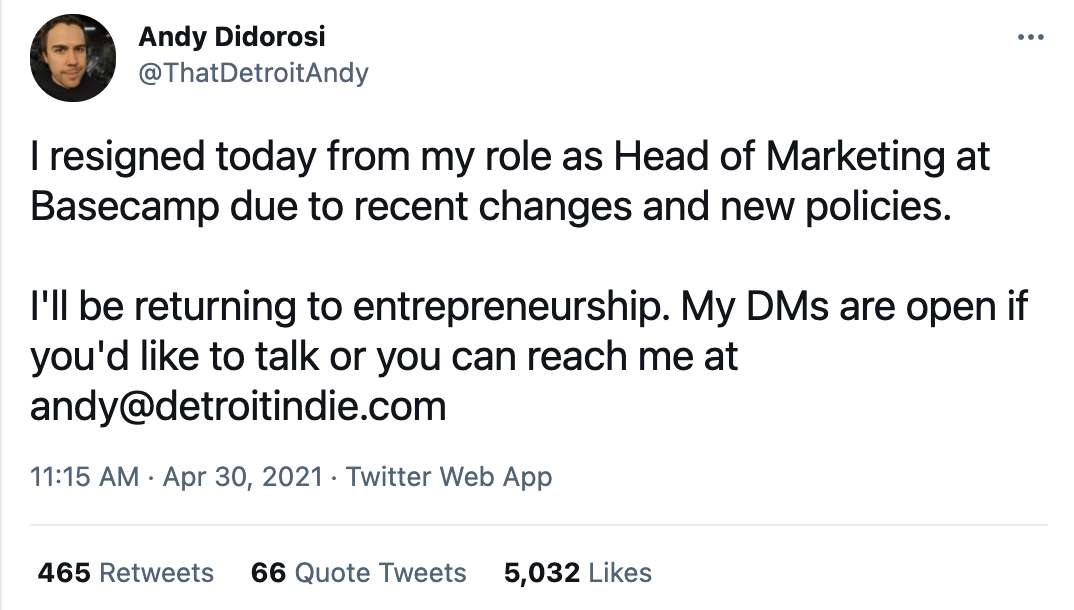
Task: Click the @ThatDetroitAndy handle
Action: coord(252,72)
